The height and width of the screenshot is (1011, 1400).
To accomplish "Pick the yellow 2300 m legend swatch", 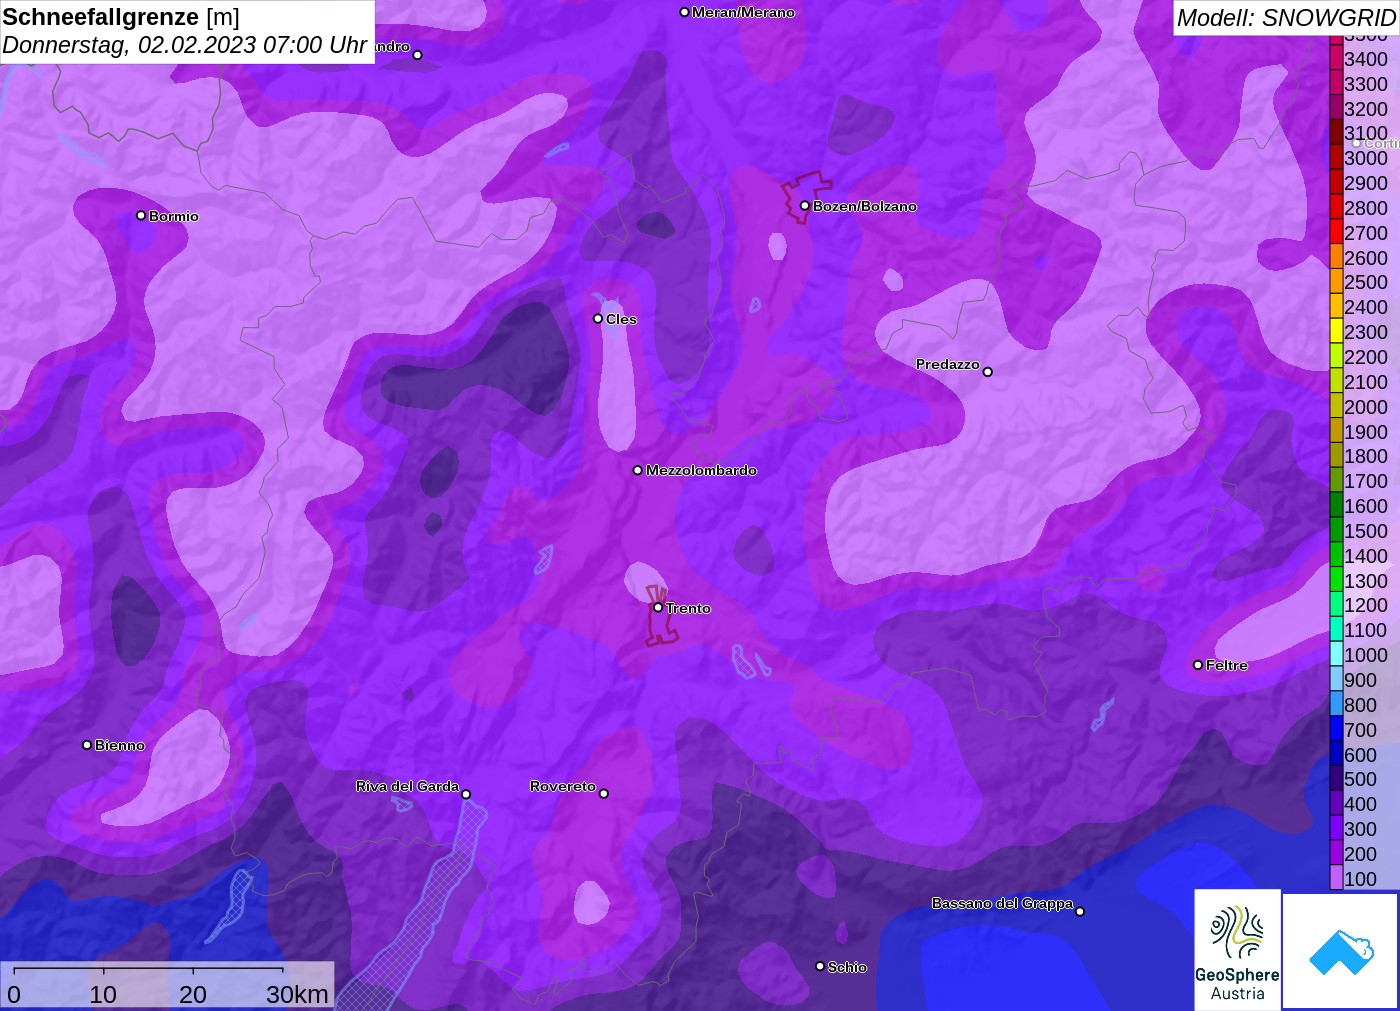I will pos(1336,332).
